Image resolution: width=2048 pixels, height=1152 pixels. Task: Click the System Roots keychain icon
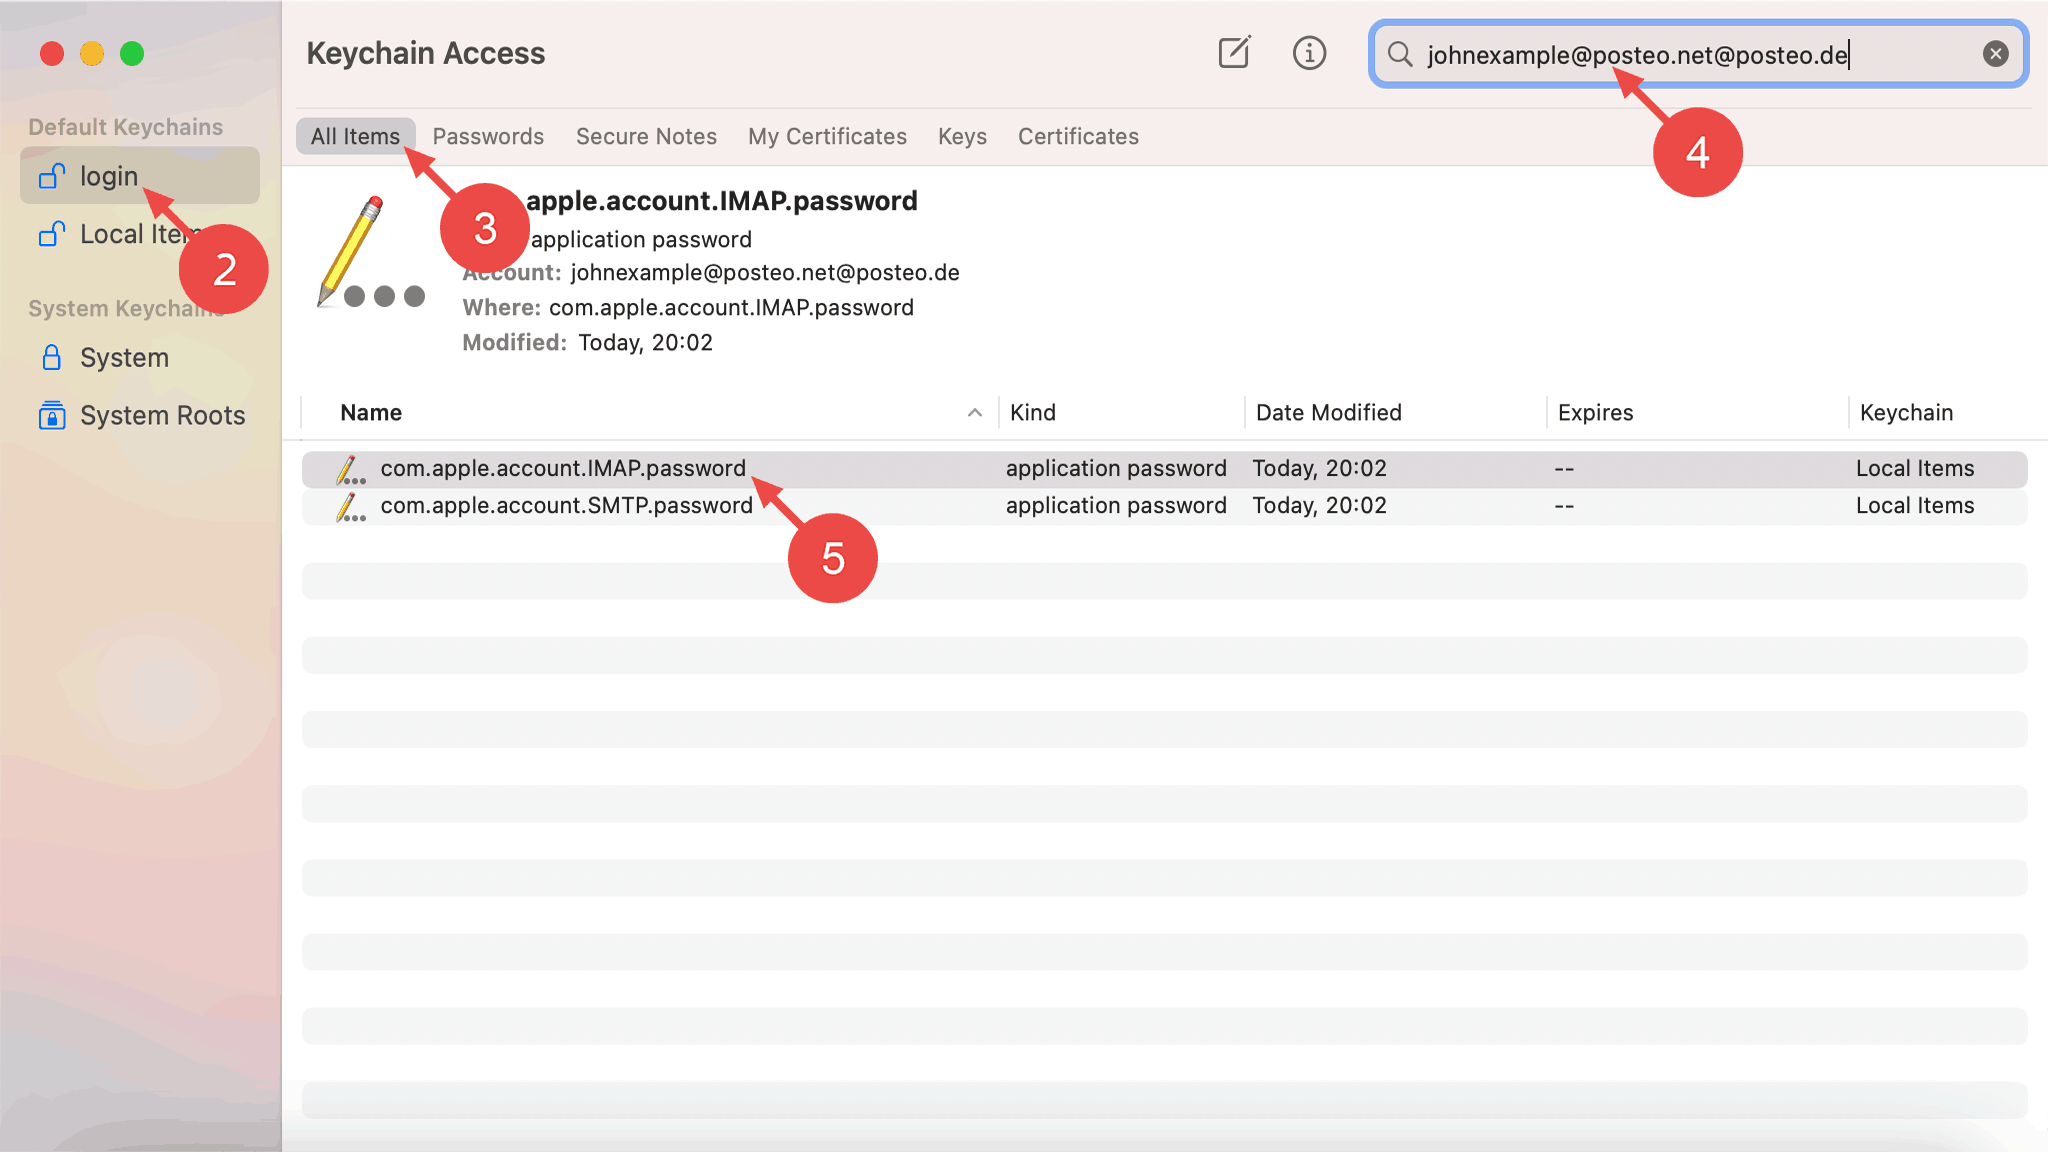coord(52,415)
